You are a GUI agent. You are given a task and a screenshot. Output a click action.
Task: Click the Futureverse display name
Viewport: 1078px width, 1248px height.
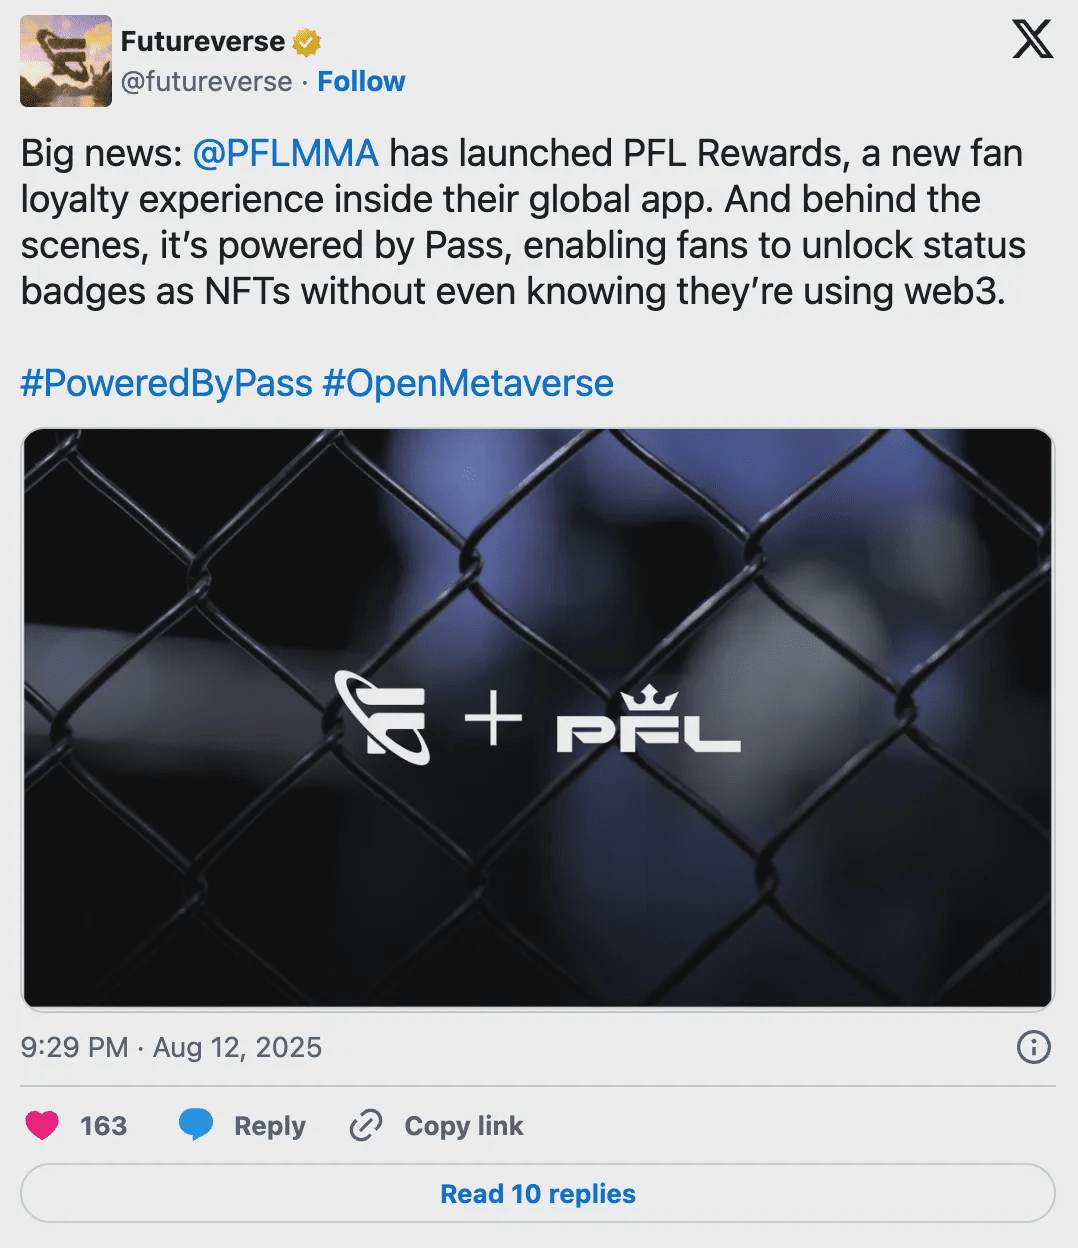coord(203,42)
